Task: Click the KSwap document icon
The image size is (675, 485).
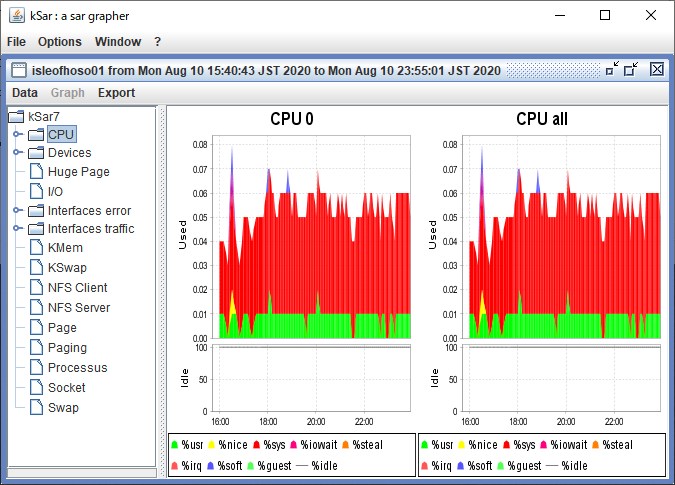Action: point(37,267)
